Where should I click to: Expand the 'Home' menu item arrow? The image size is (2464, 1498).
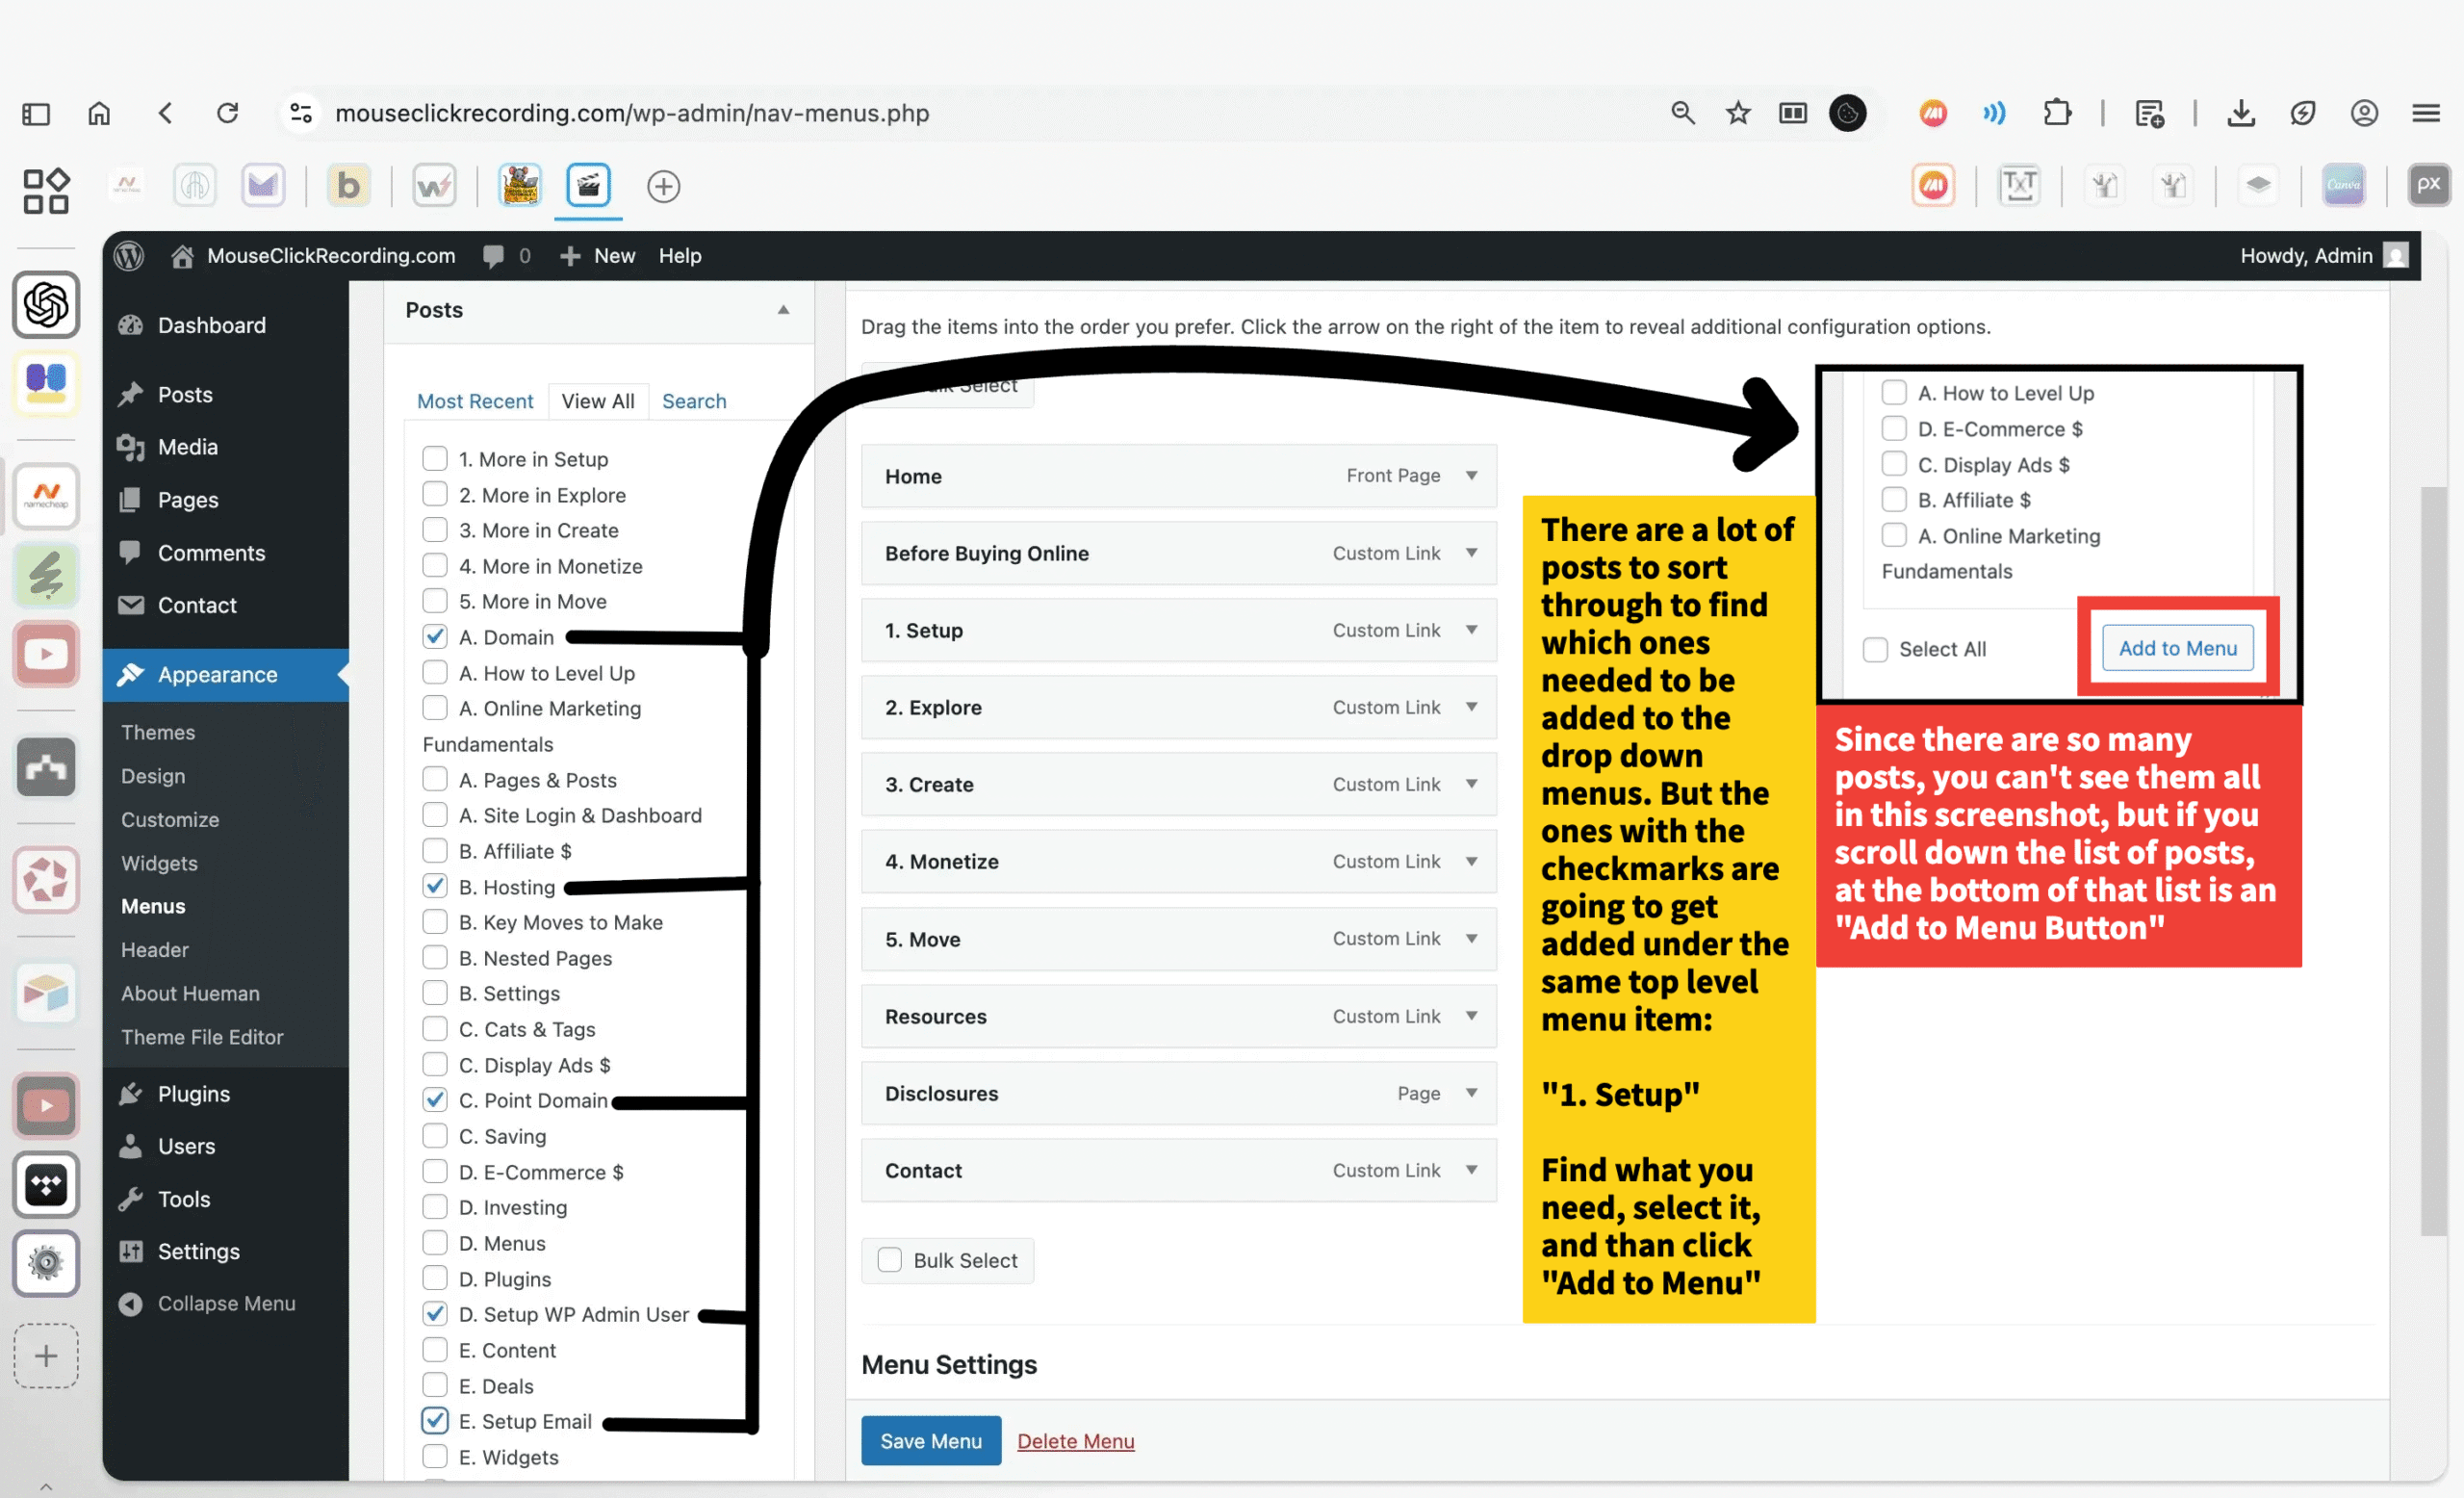coord(1471,476)
